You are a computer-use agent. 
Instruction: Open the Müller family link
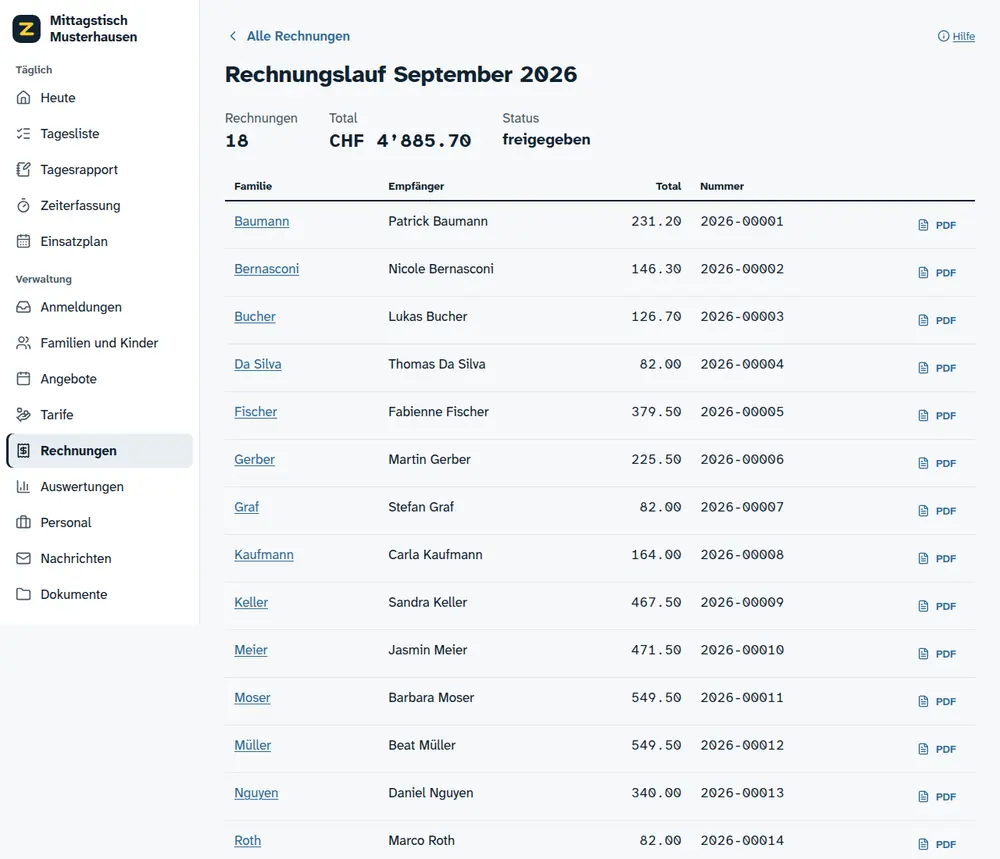tap(253, 745)
